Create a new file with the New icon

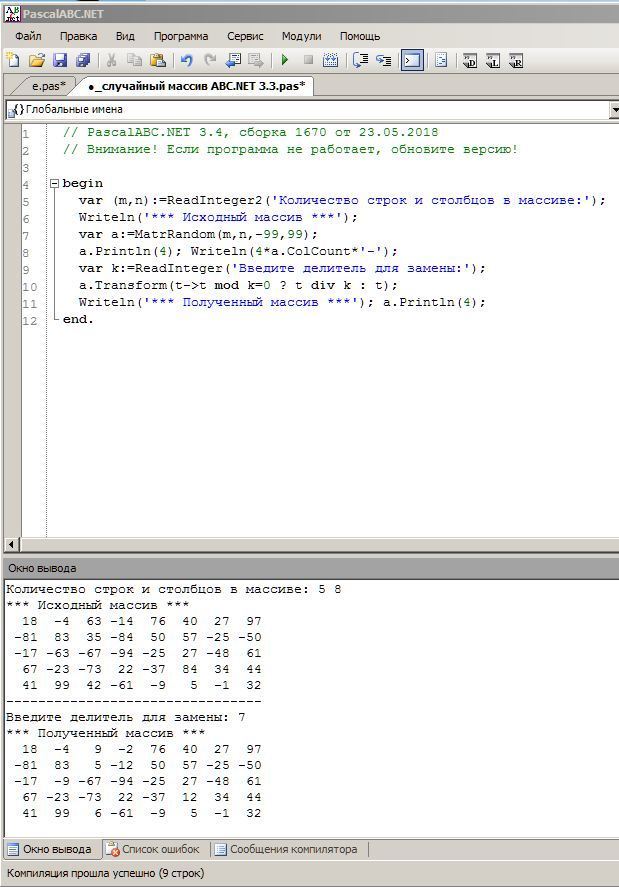click(x=12, y=60)
